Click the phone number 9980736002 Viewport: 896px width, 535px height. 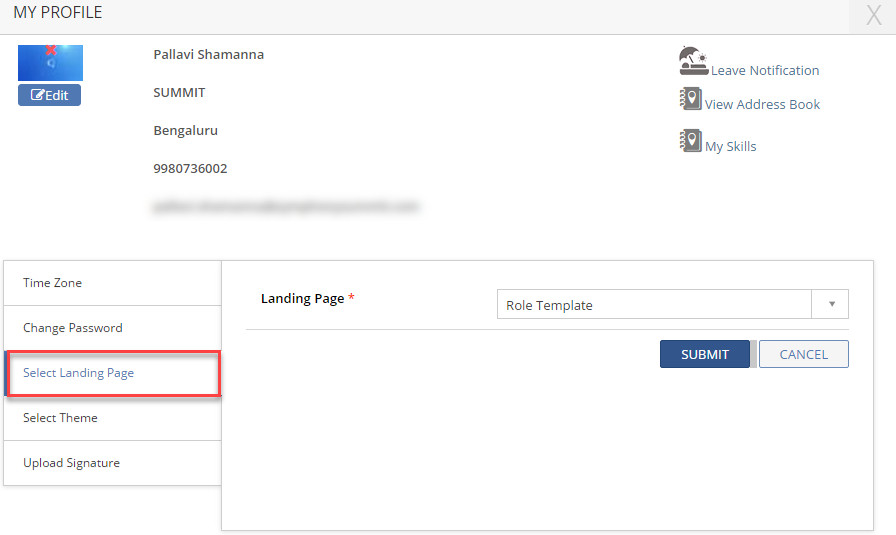click(190, 168)
